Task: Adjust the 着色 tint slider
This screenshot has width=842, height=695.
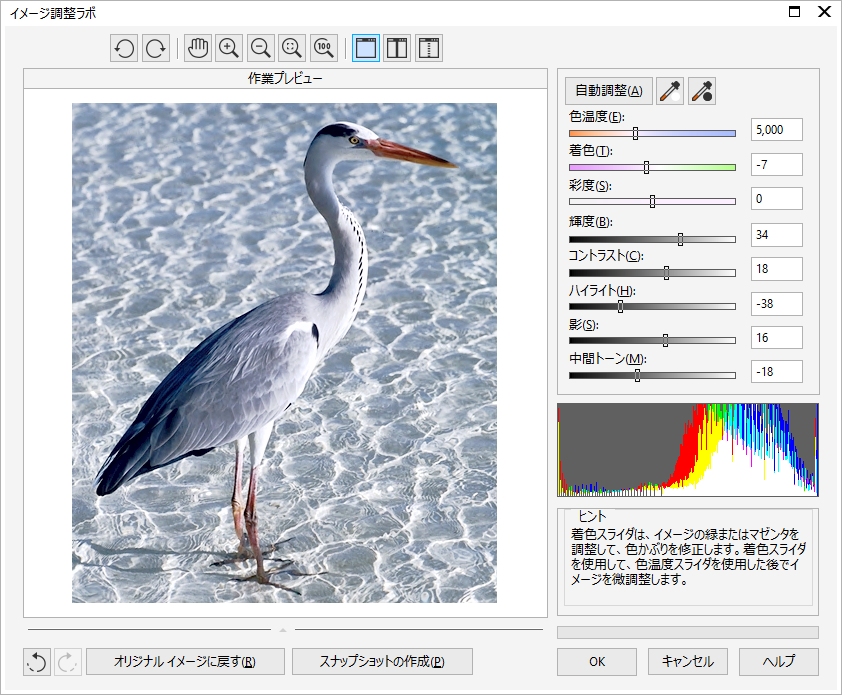Action: click(x=652, y=167)
